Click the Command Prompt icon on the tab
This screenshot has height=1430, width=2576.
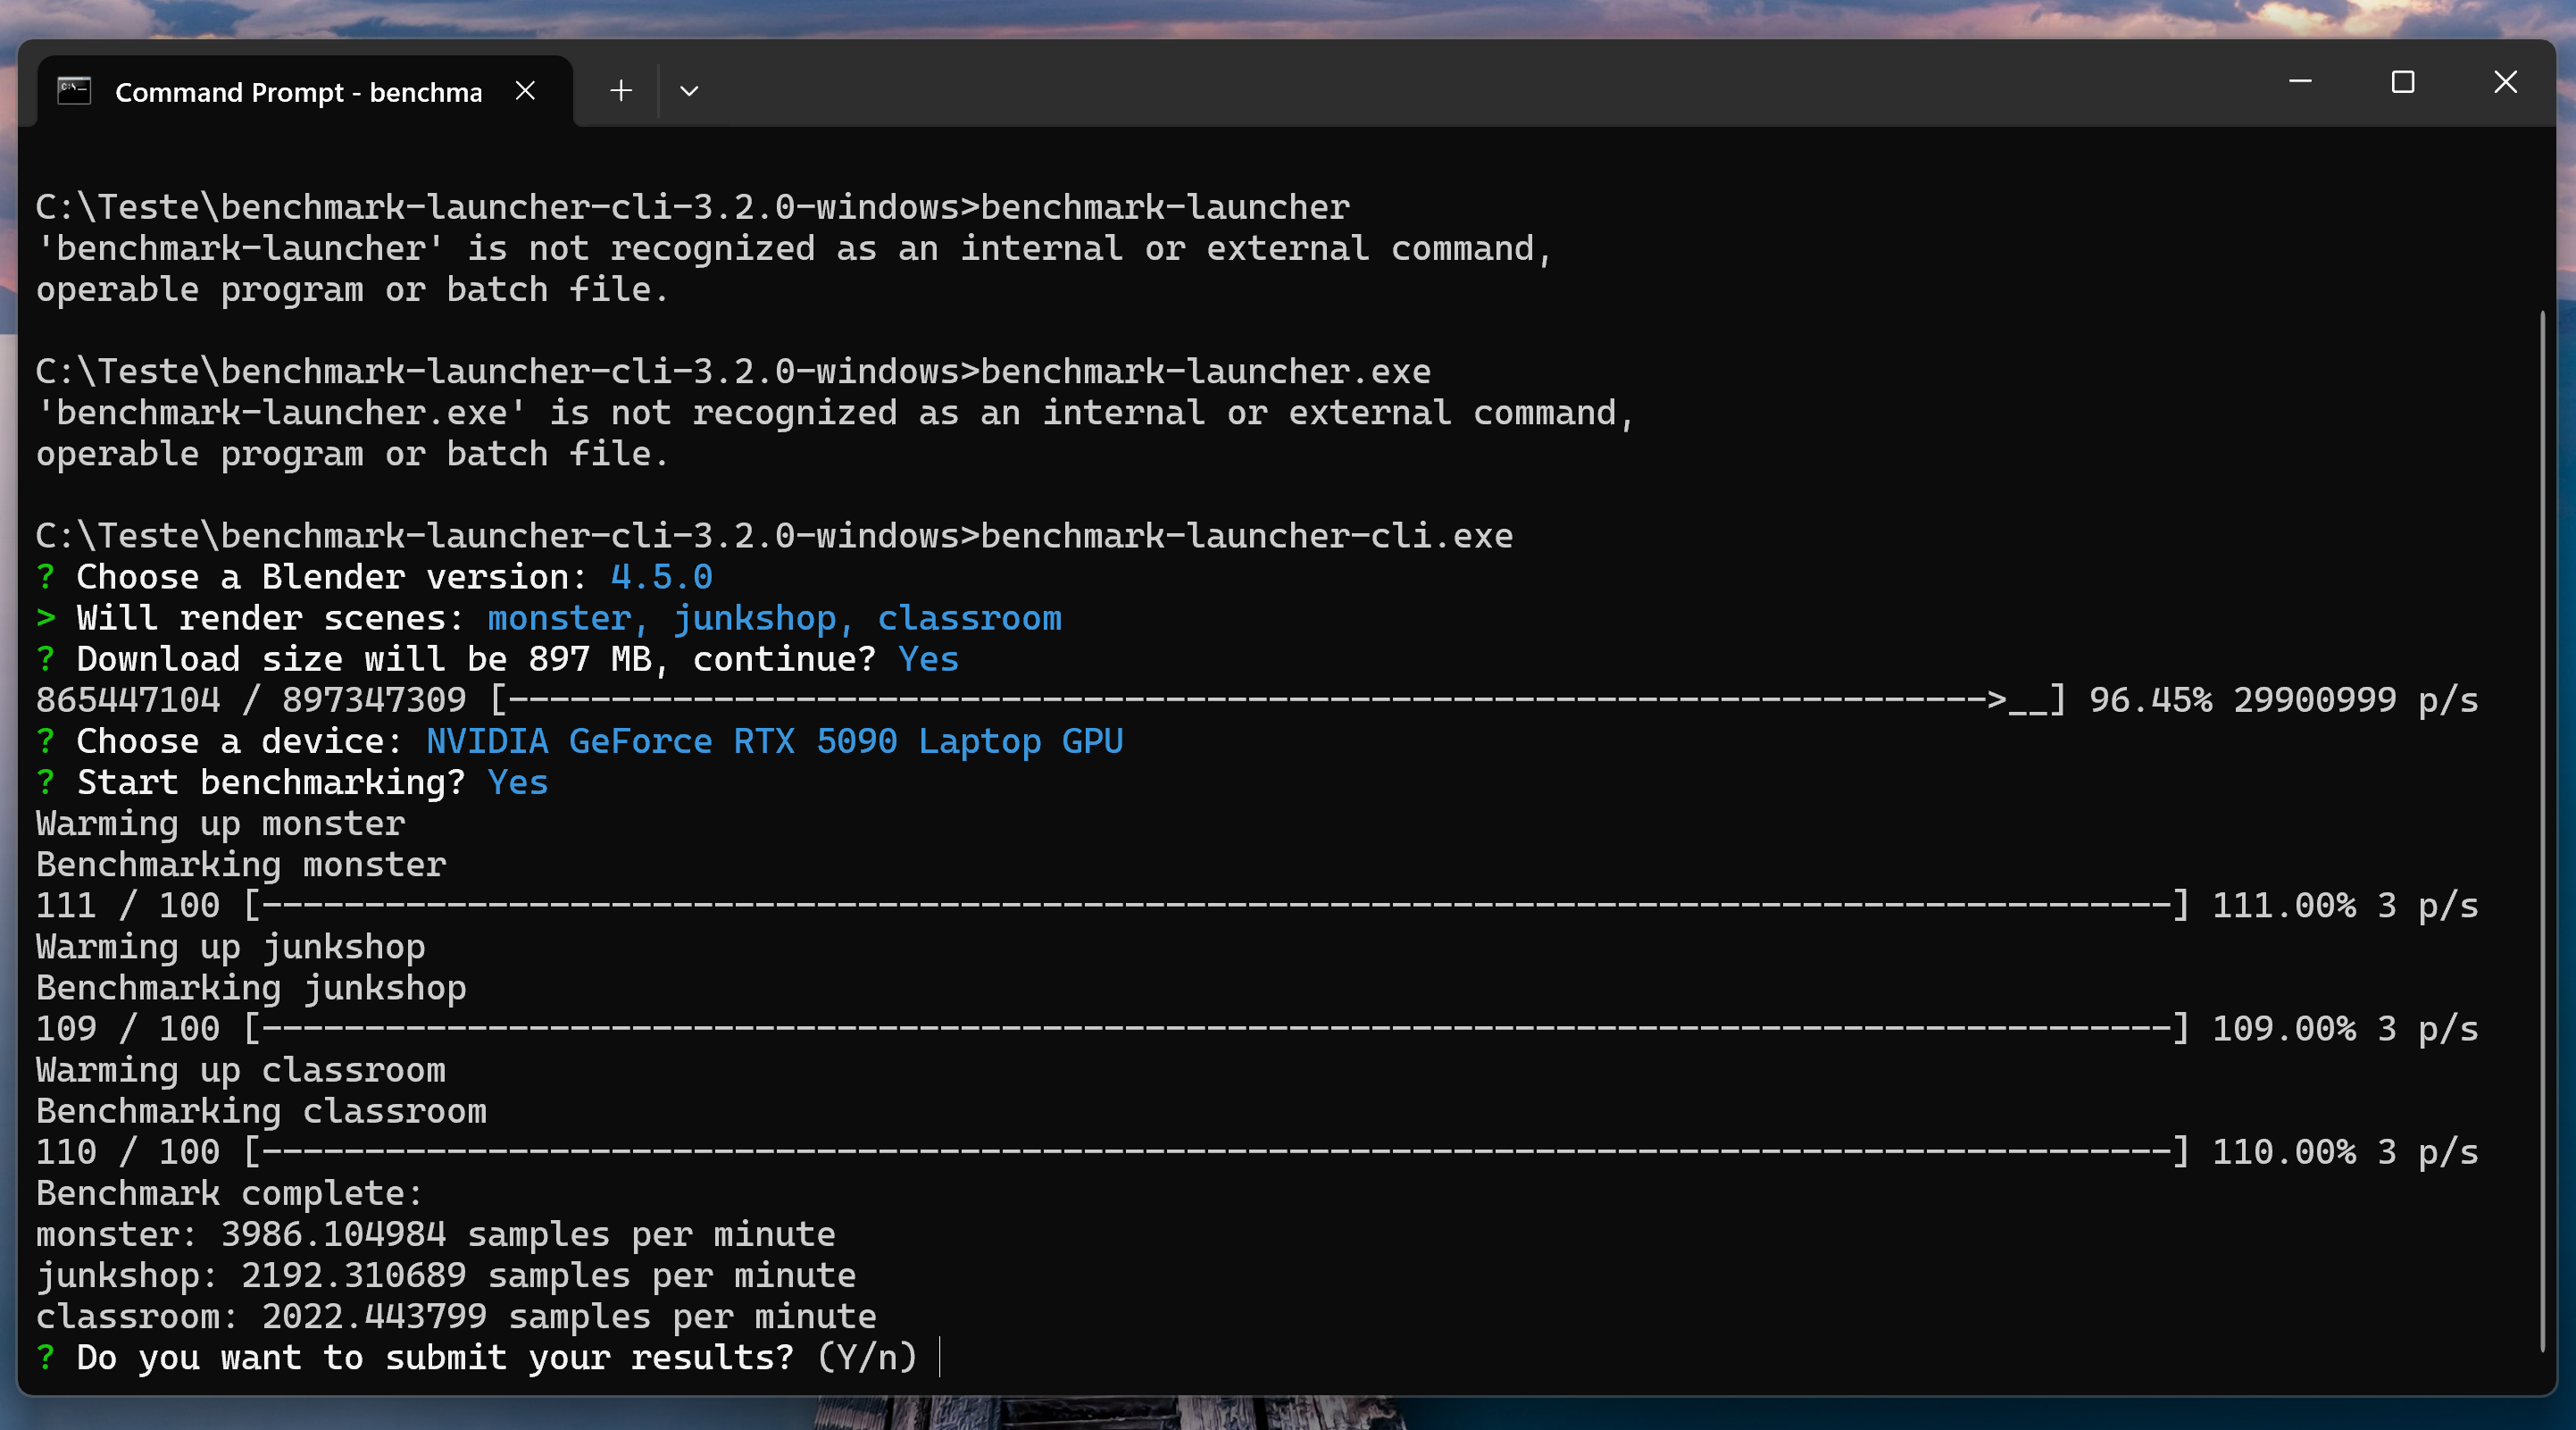(74, 91)
